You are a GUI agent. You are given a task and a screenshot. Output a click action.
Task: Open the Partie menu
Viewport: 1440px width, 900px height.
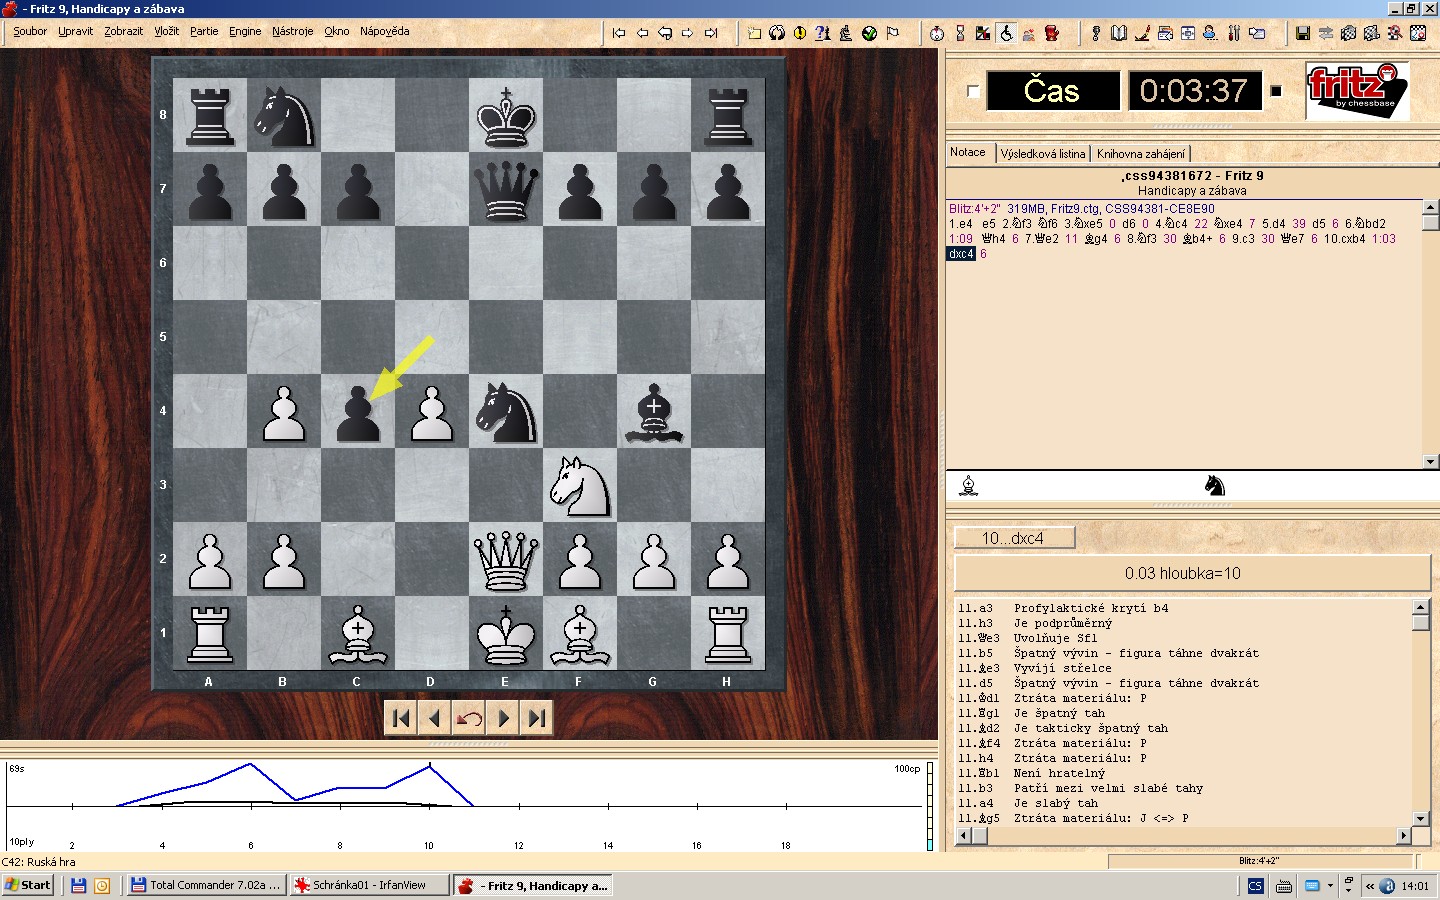tap(204, 32)
